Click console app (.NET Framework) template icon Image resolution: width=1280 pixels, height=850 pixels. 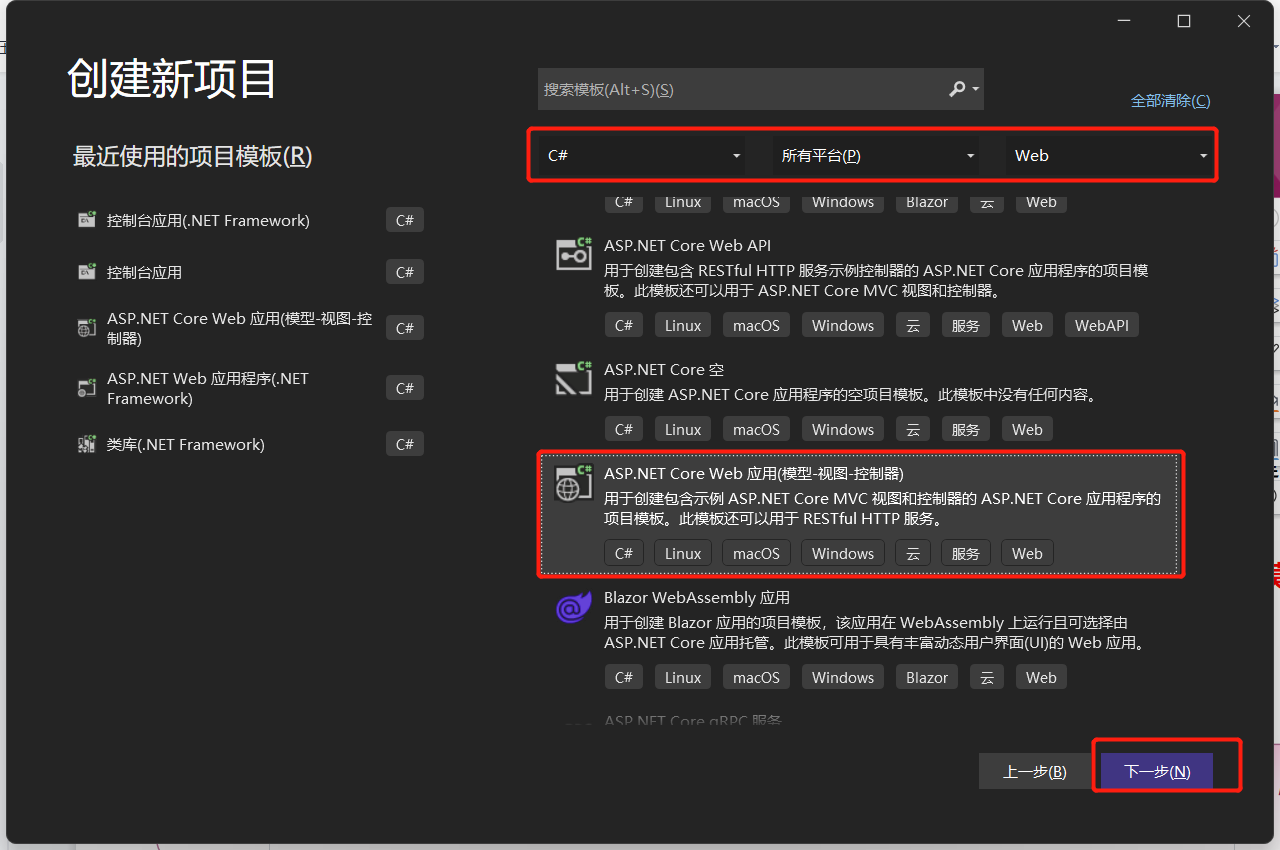point(87,220)
